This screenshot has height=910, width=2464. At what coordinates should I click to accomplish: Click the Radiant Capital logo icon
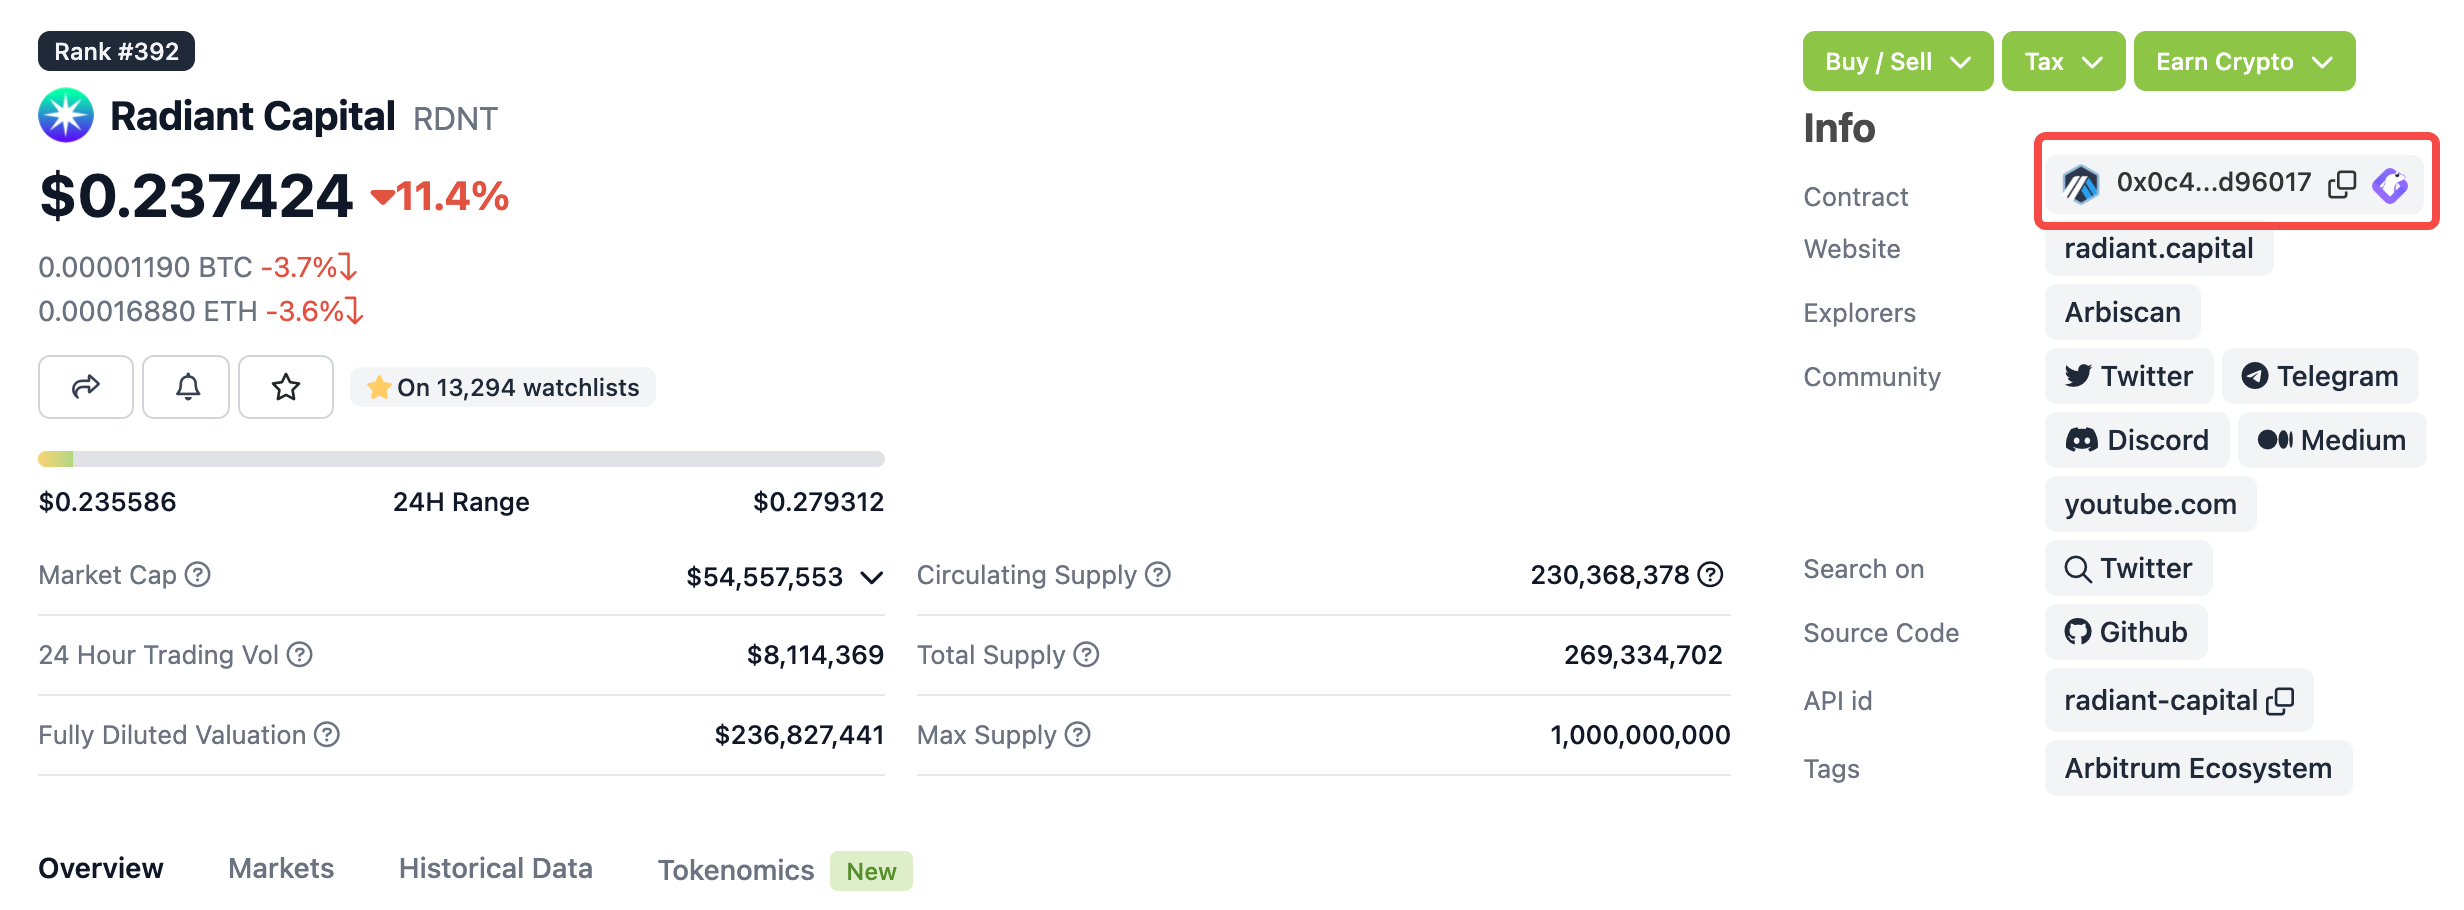point(66,116)
